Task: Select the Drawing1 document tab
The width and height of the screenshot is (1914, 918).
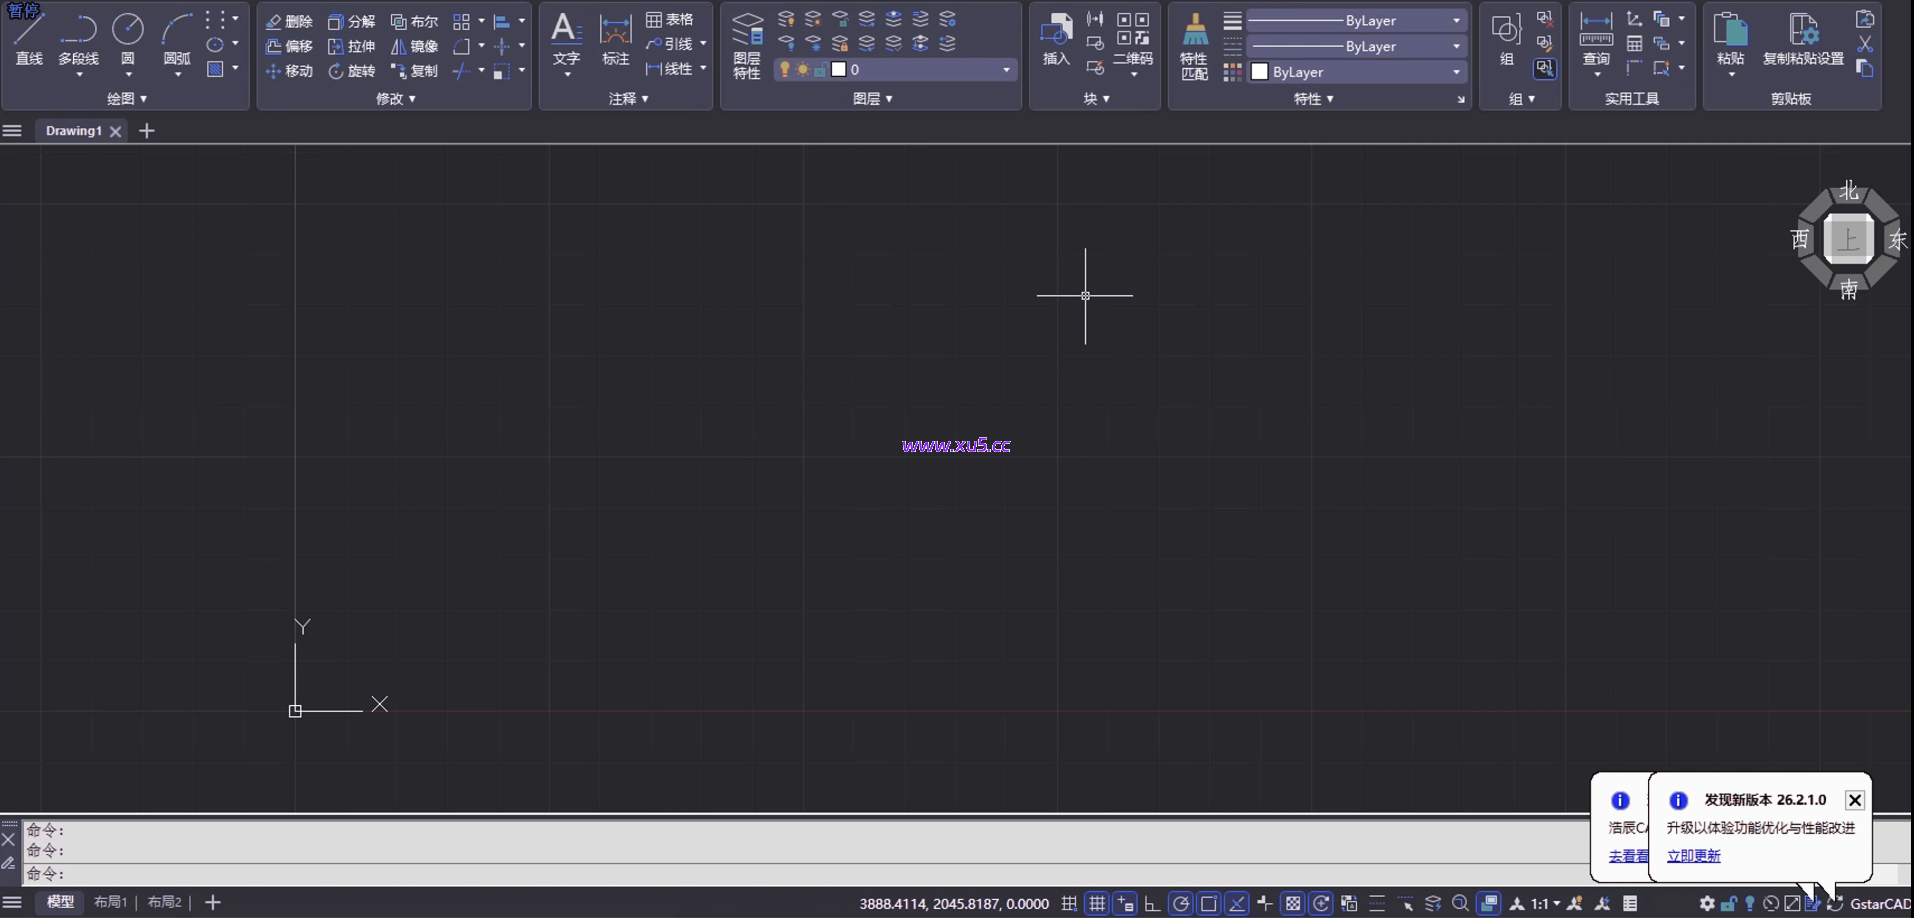Action: [73, 131]
